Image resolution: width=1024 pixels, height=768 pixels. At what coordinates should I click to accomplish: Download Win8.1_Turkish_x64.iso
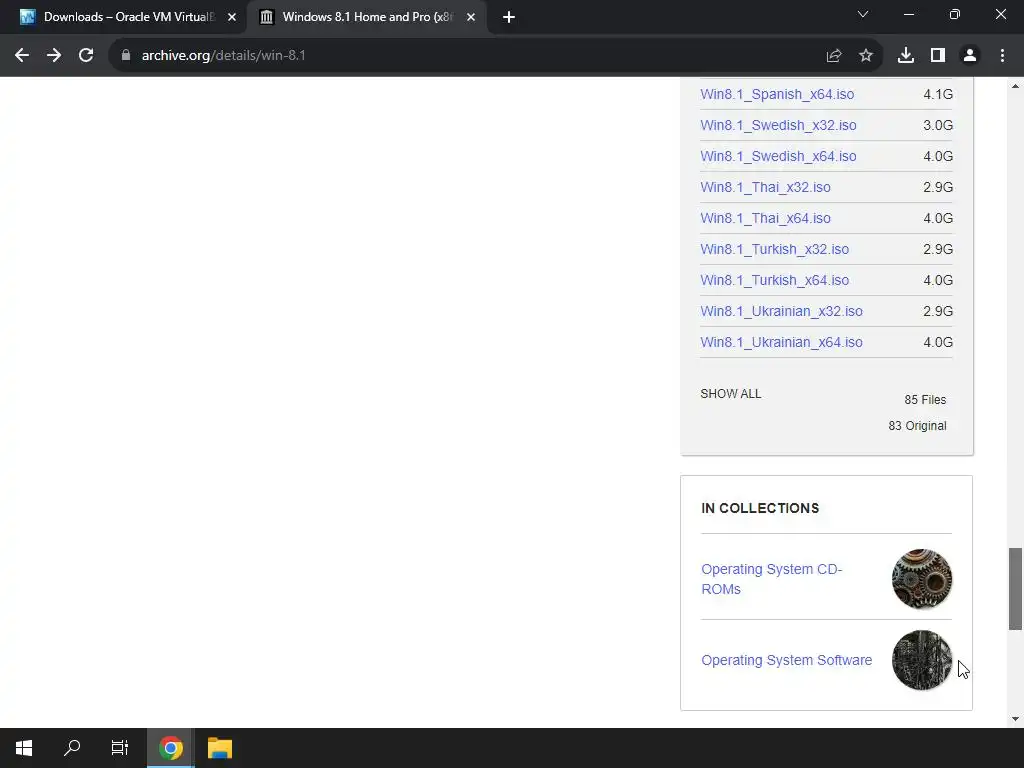tap(775, 280)
